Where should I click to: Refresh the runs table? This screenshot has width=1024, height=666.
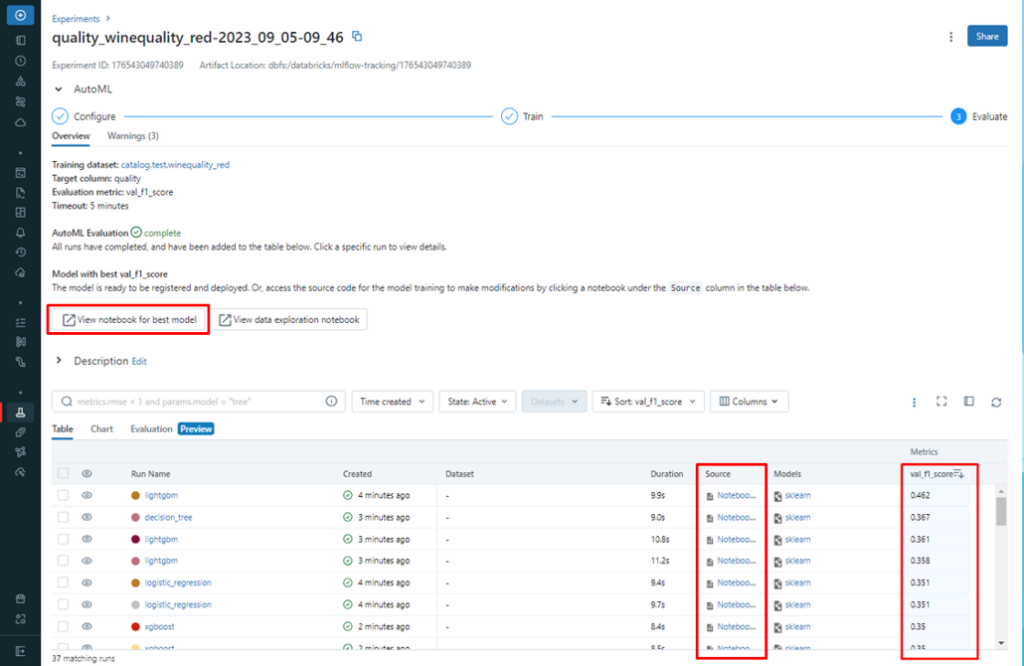(x=996, y=401)
